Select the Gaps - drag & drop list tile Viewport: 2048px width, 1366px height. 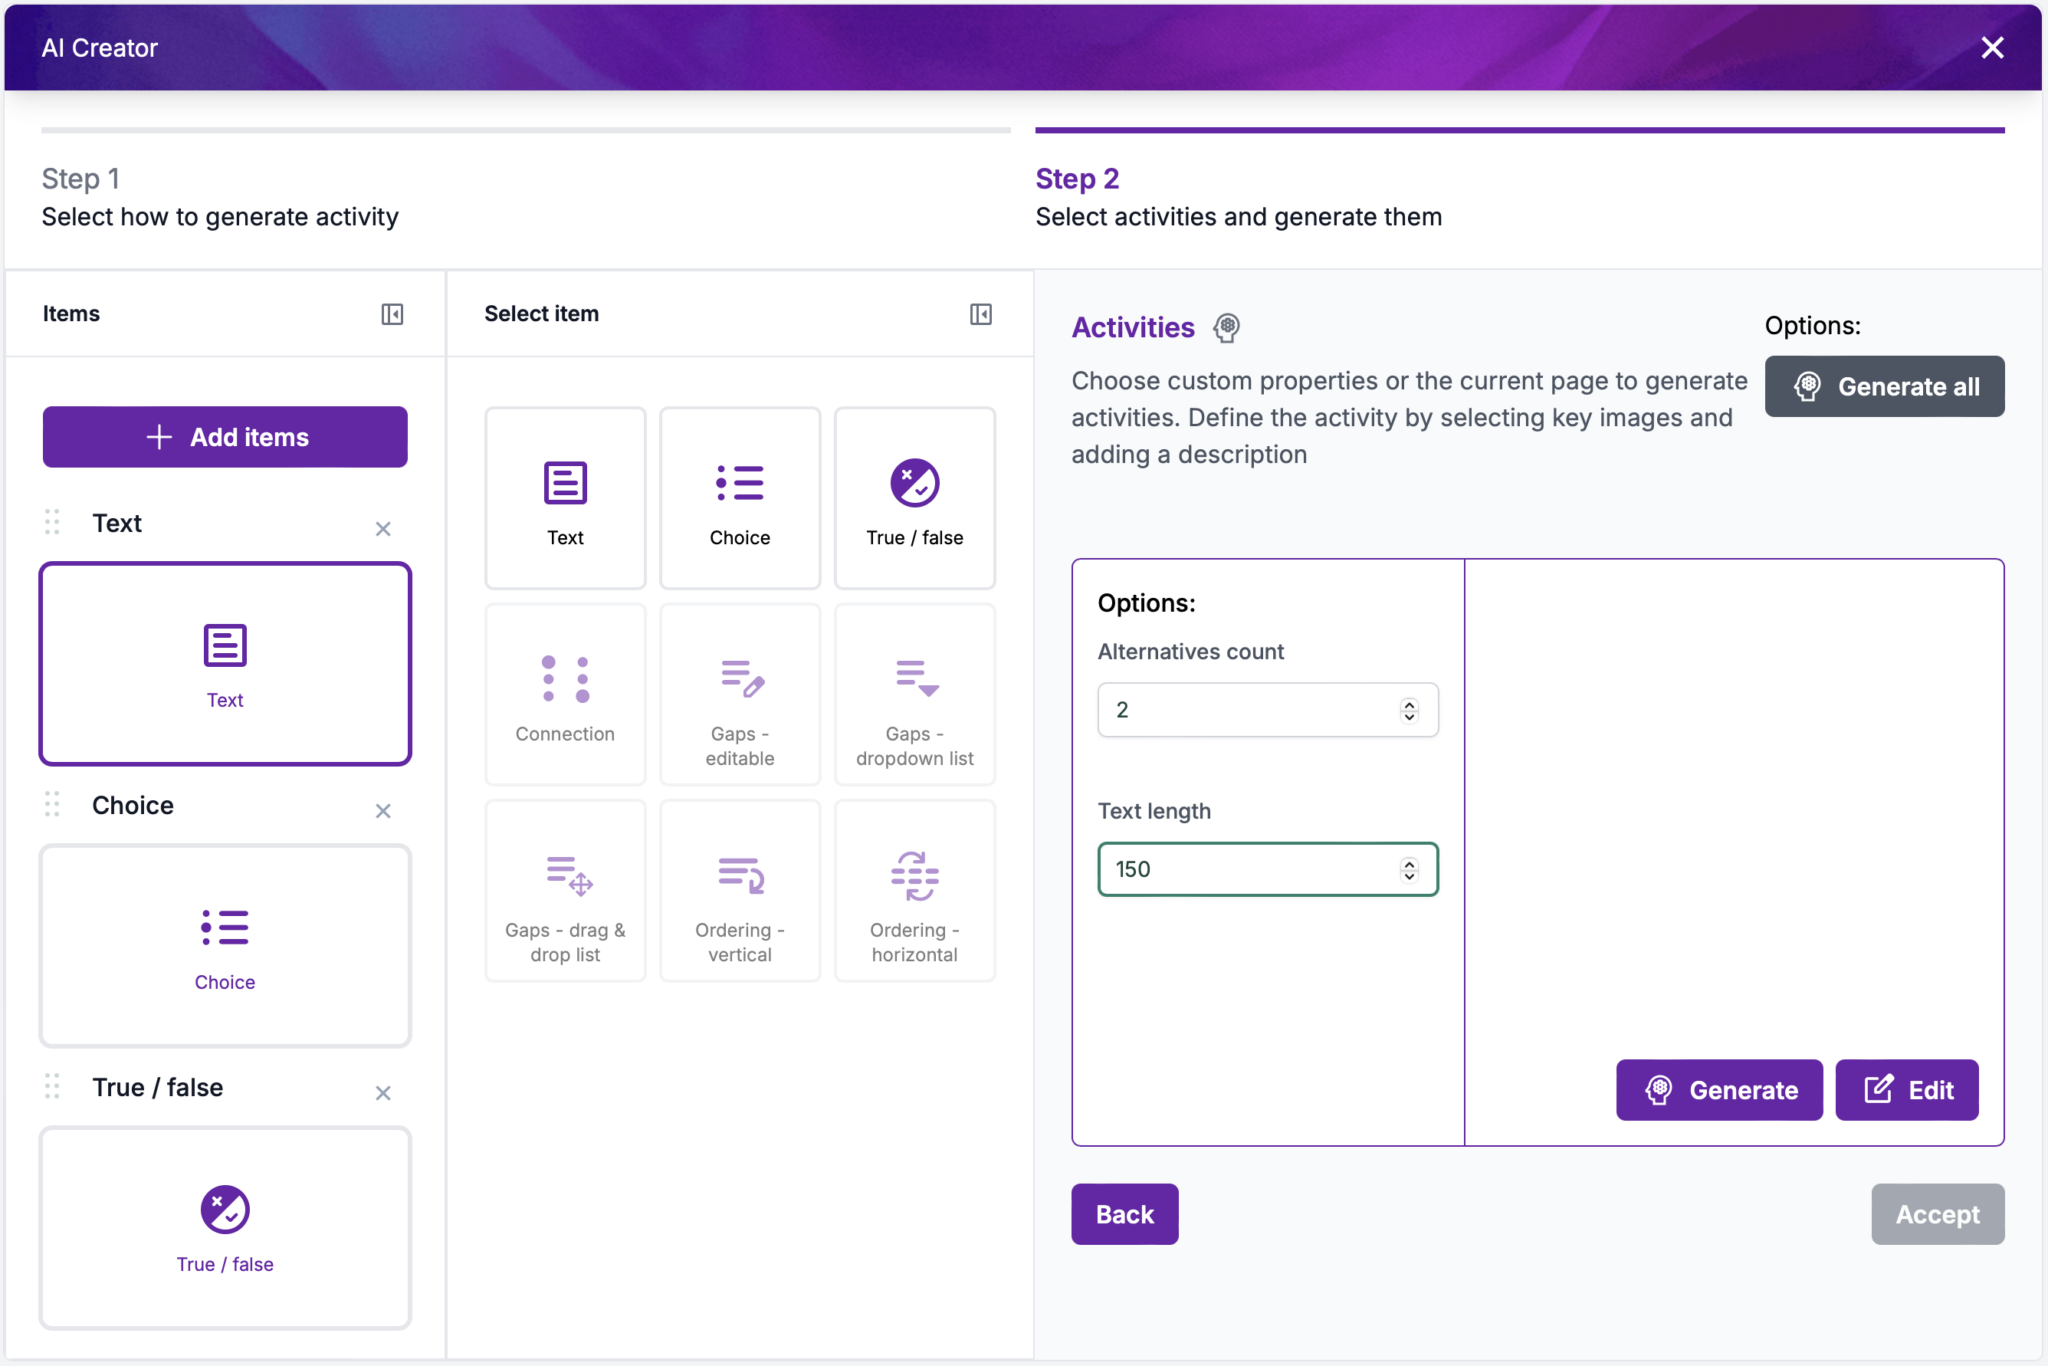pyautogui.click(x=565, y=890)
